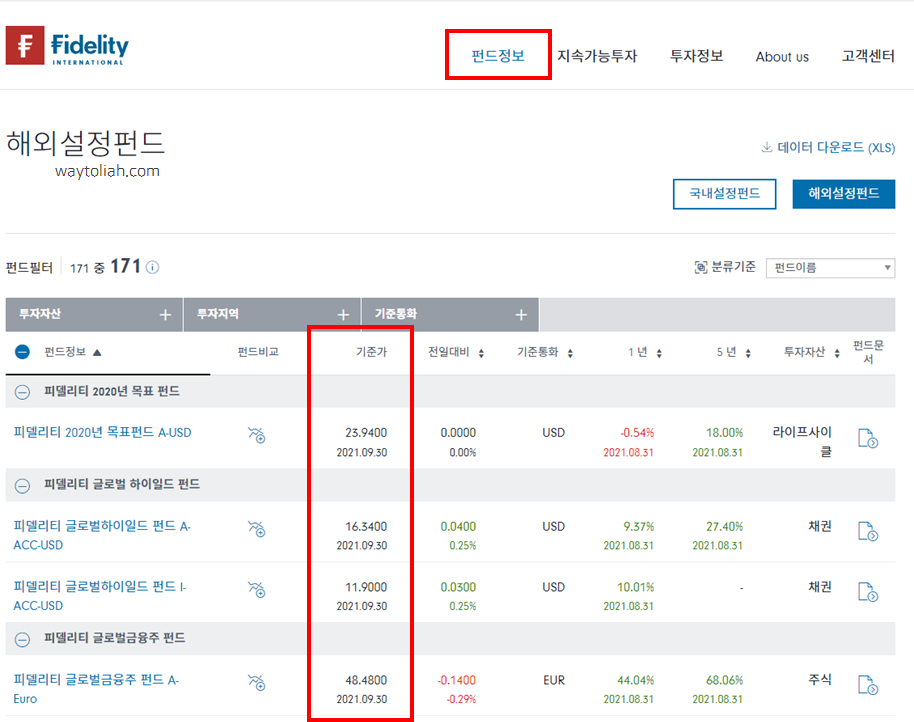This screenshot has height=722, width=914.
Task: Click the 기준가 column header
Action: coord(371,352)
